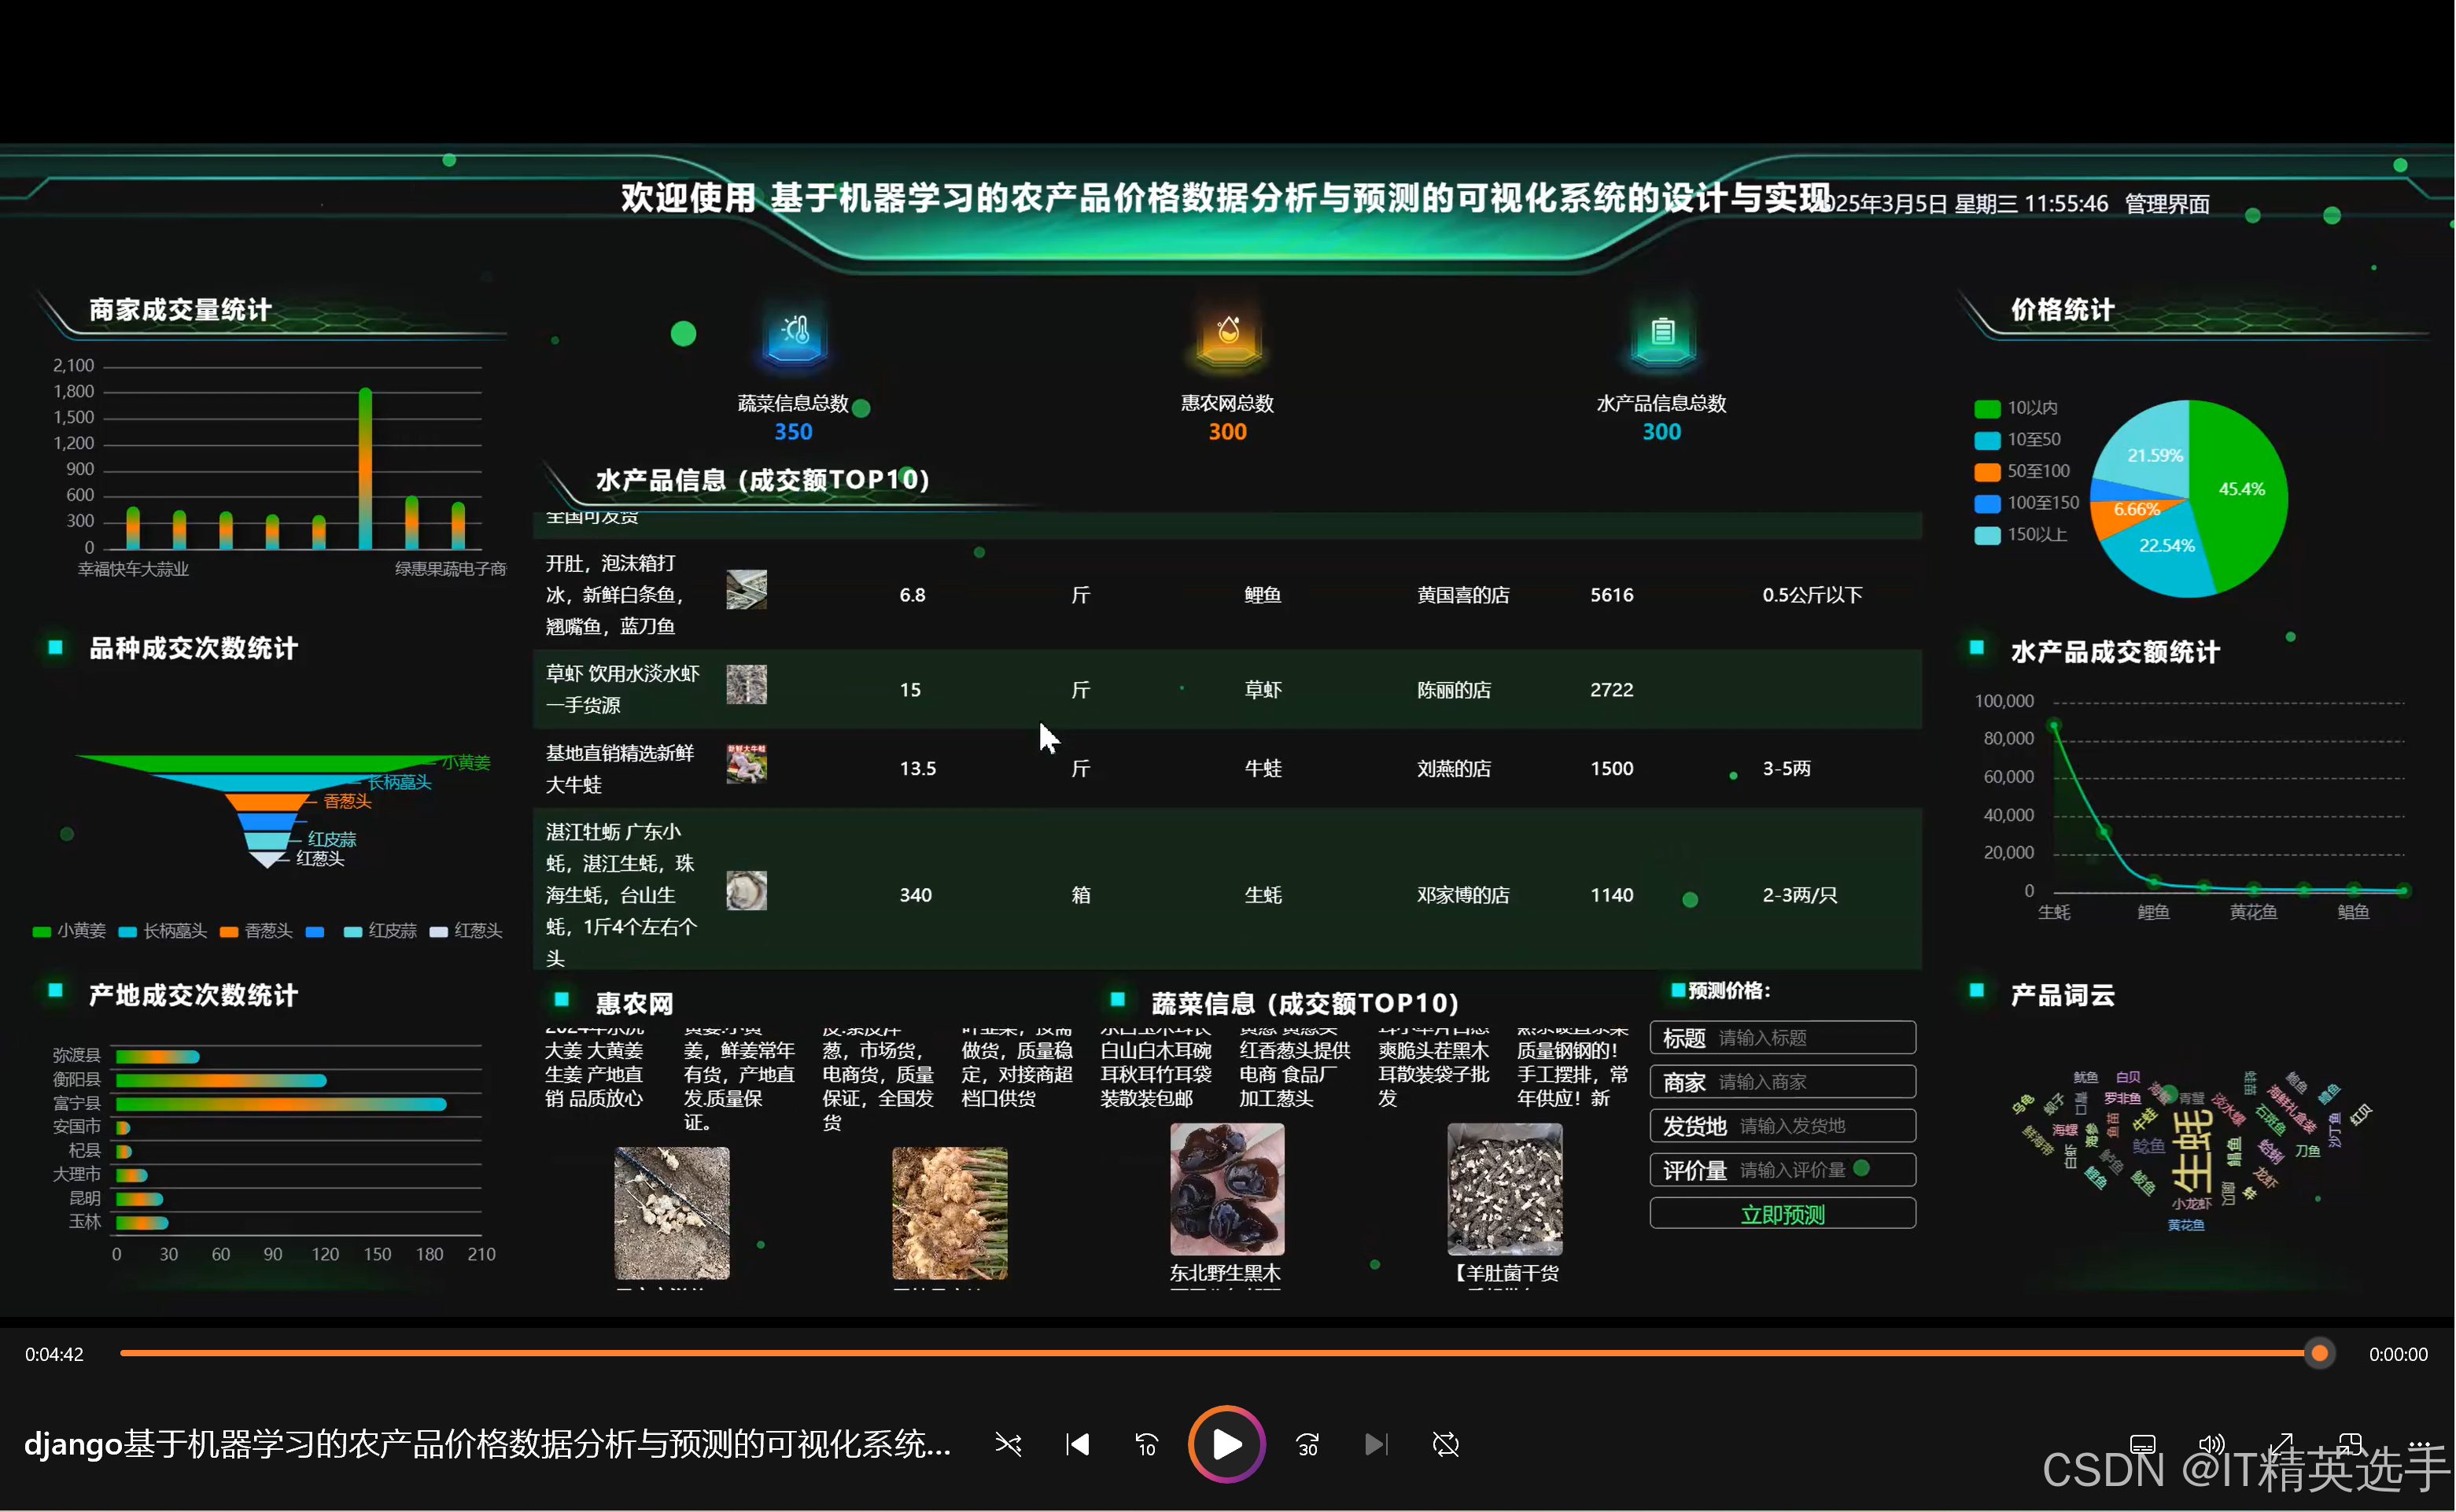2456x1512 pixels.
Task: Click the 陈丽的店 merchant cell
Action: (1454, 690)
